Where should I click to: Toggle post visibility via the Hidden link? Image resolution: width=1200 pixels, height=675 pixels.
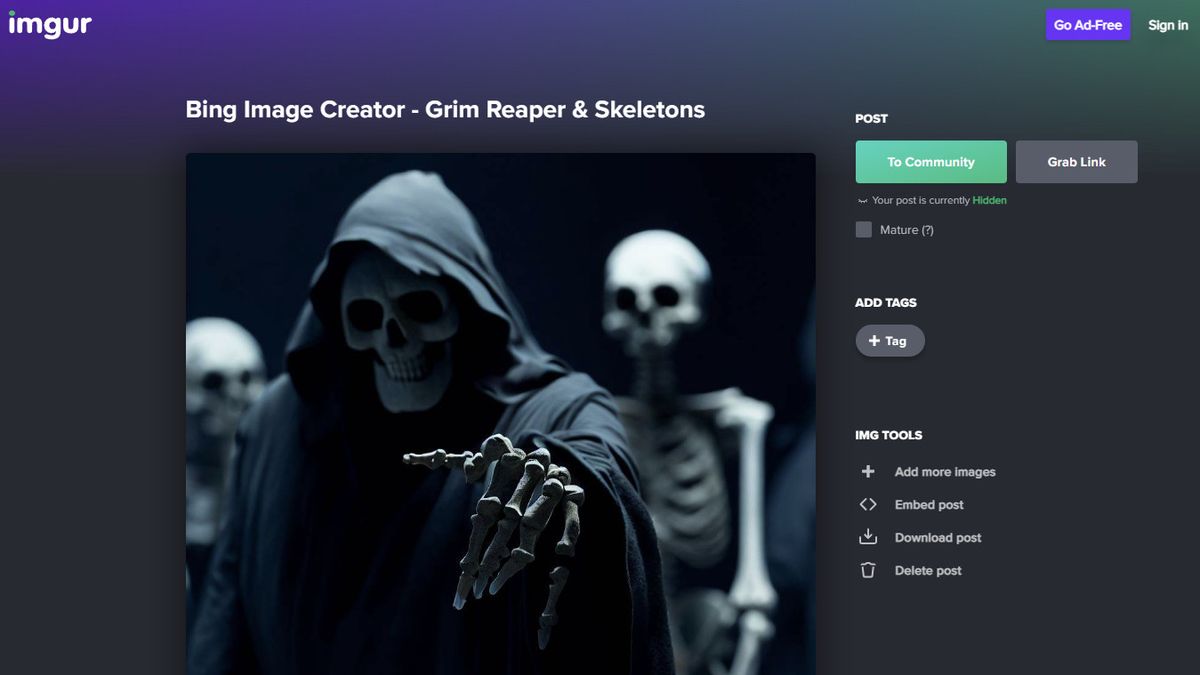point(989,200)
